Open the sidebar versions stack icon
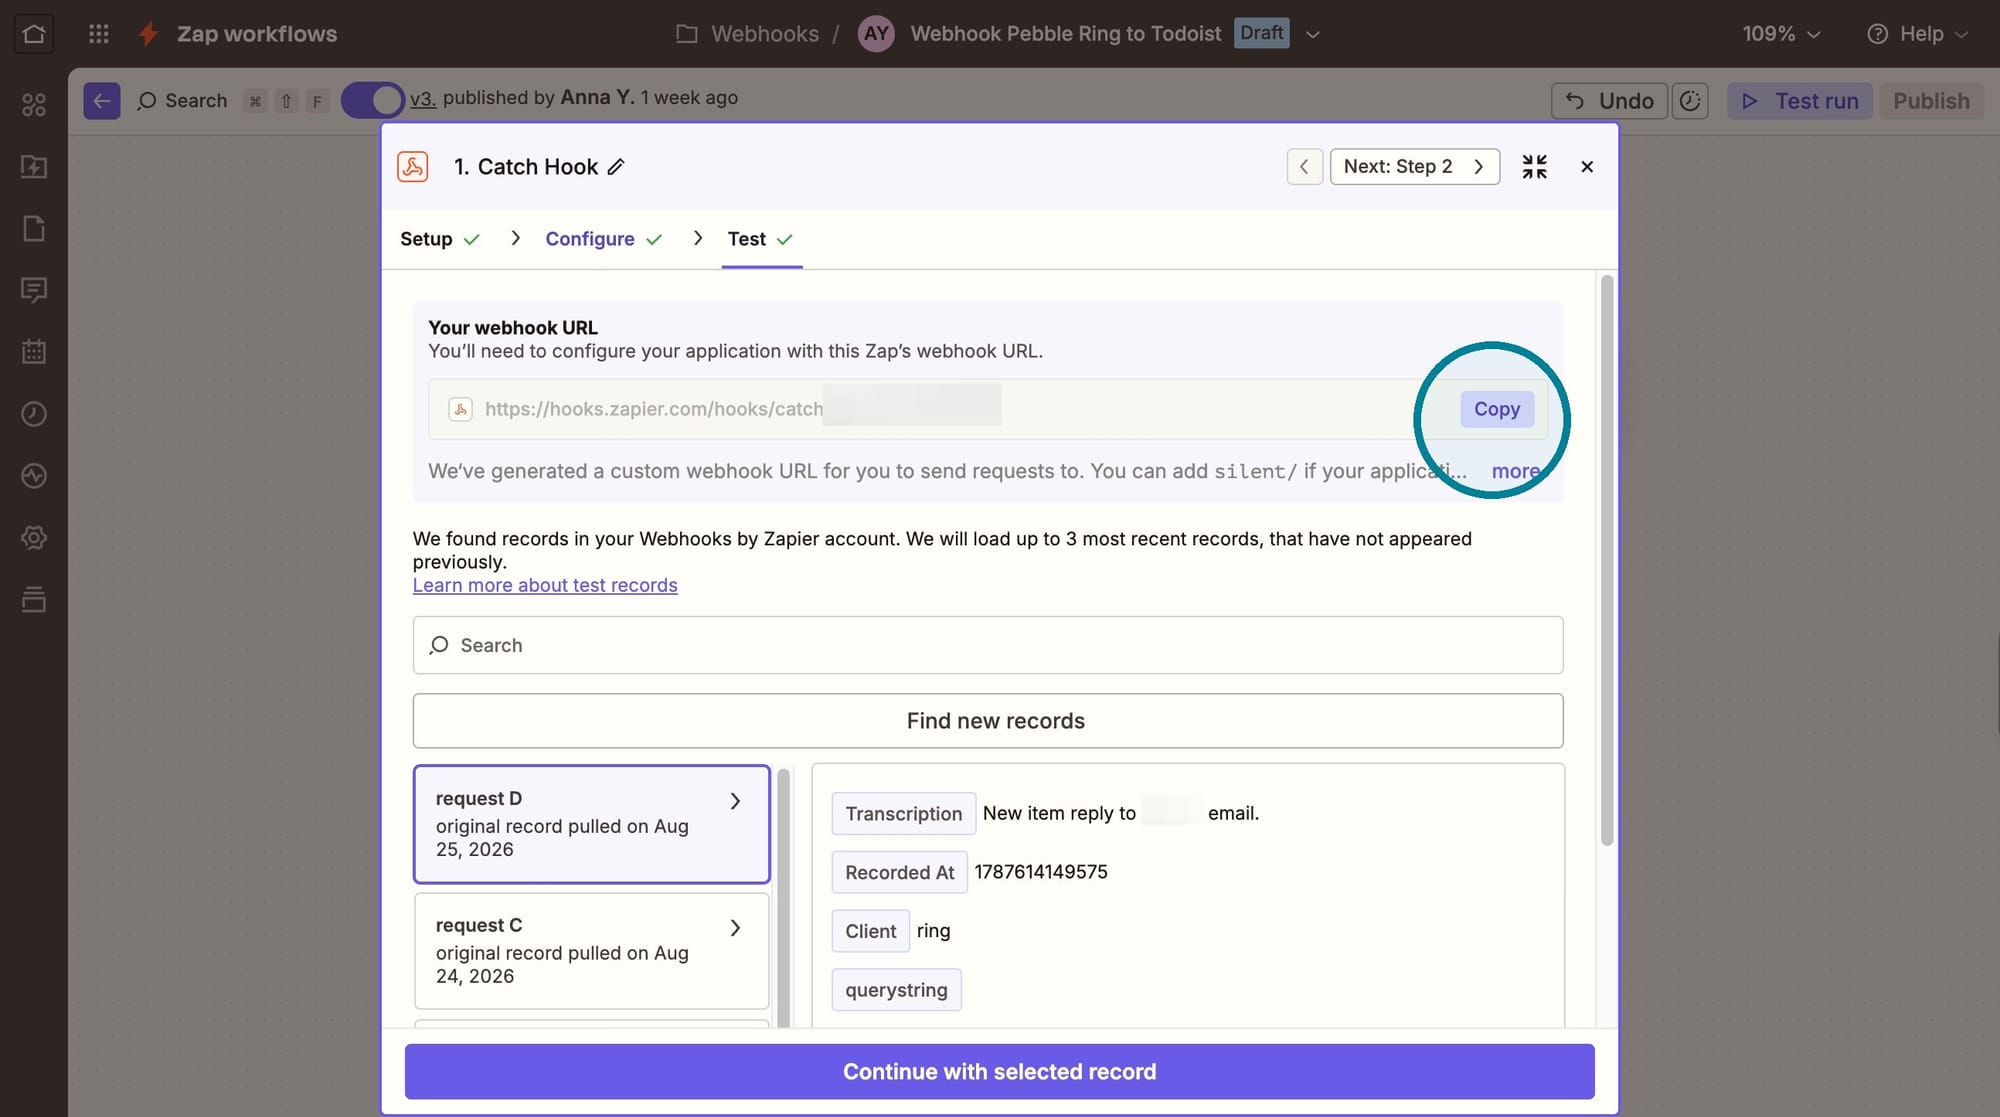2000x1117 pixels. [34, 600]
